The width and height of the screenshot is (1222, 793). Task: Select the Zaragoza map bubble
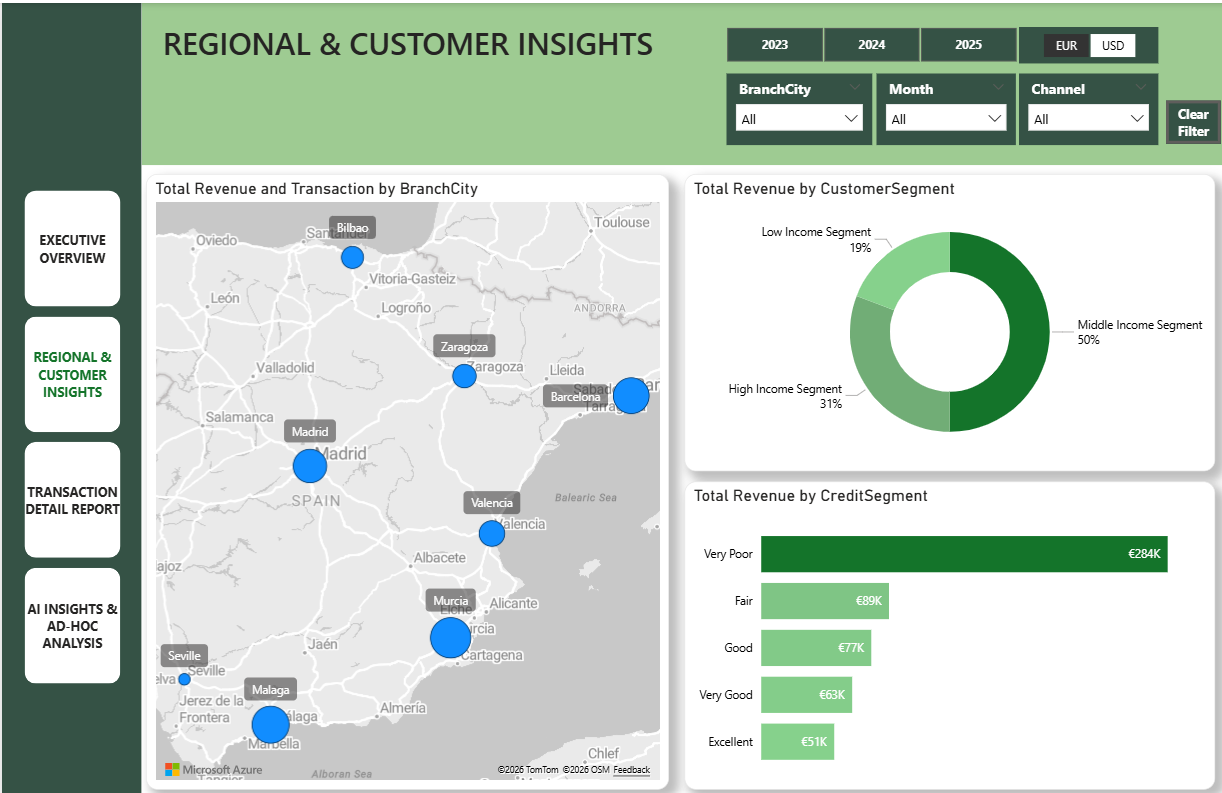coord(464,376)
